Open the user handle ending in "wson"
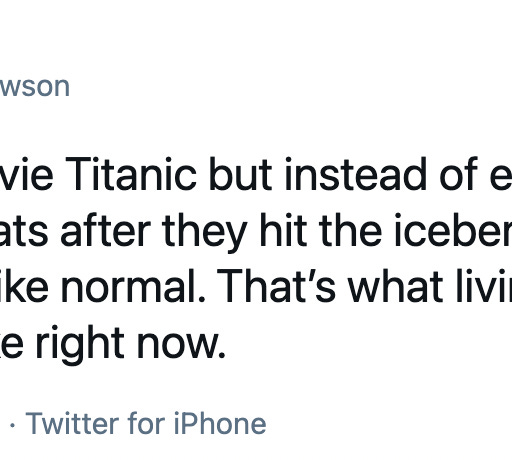Screen dimensions: 512x460 tap(35, 87)
